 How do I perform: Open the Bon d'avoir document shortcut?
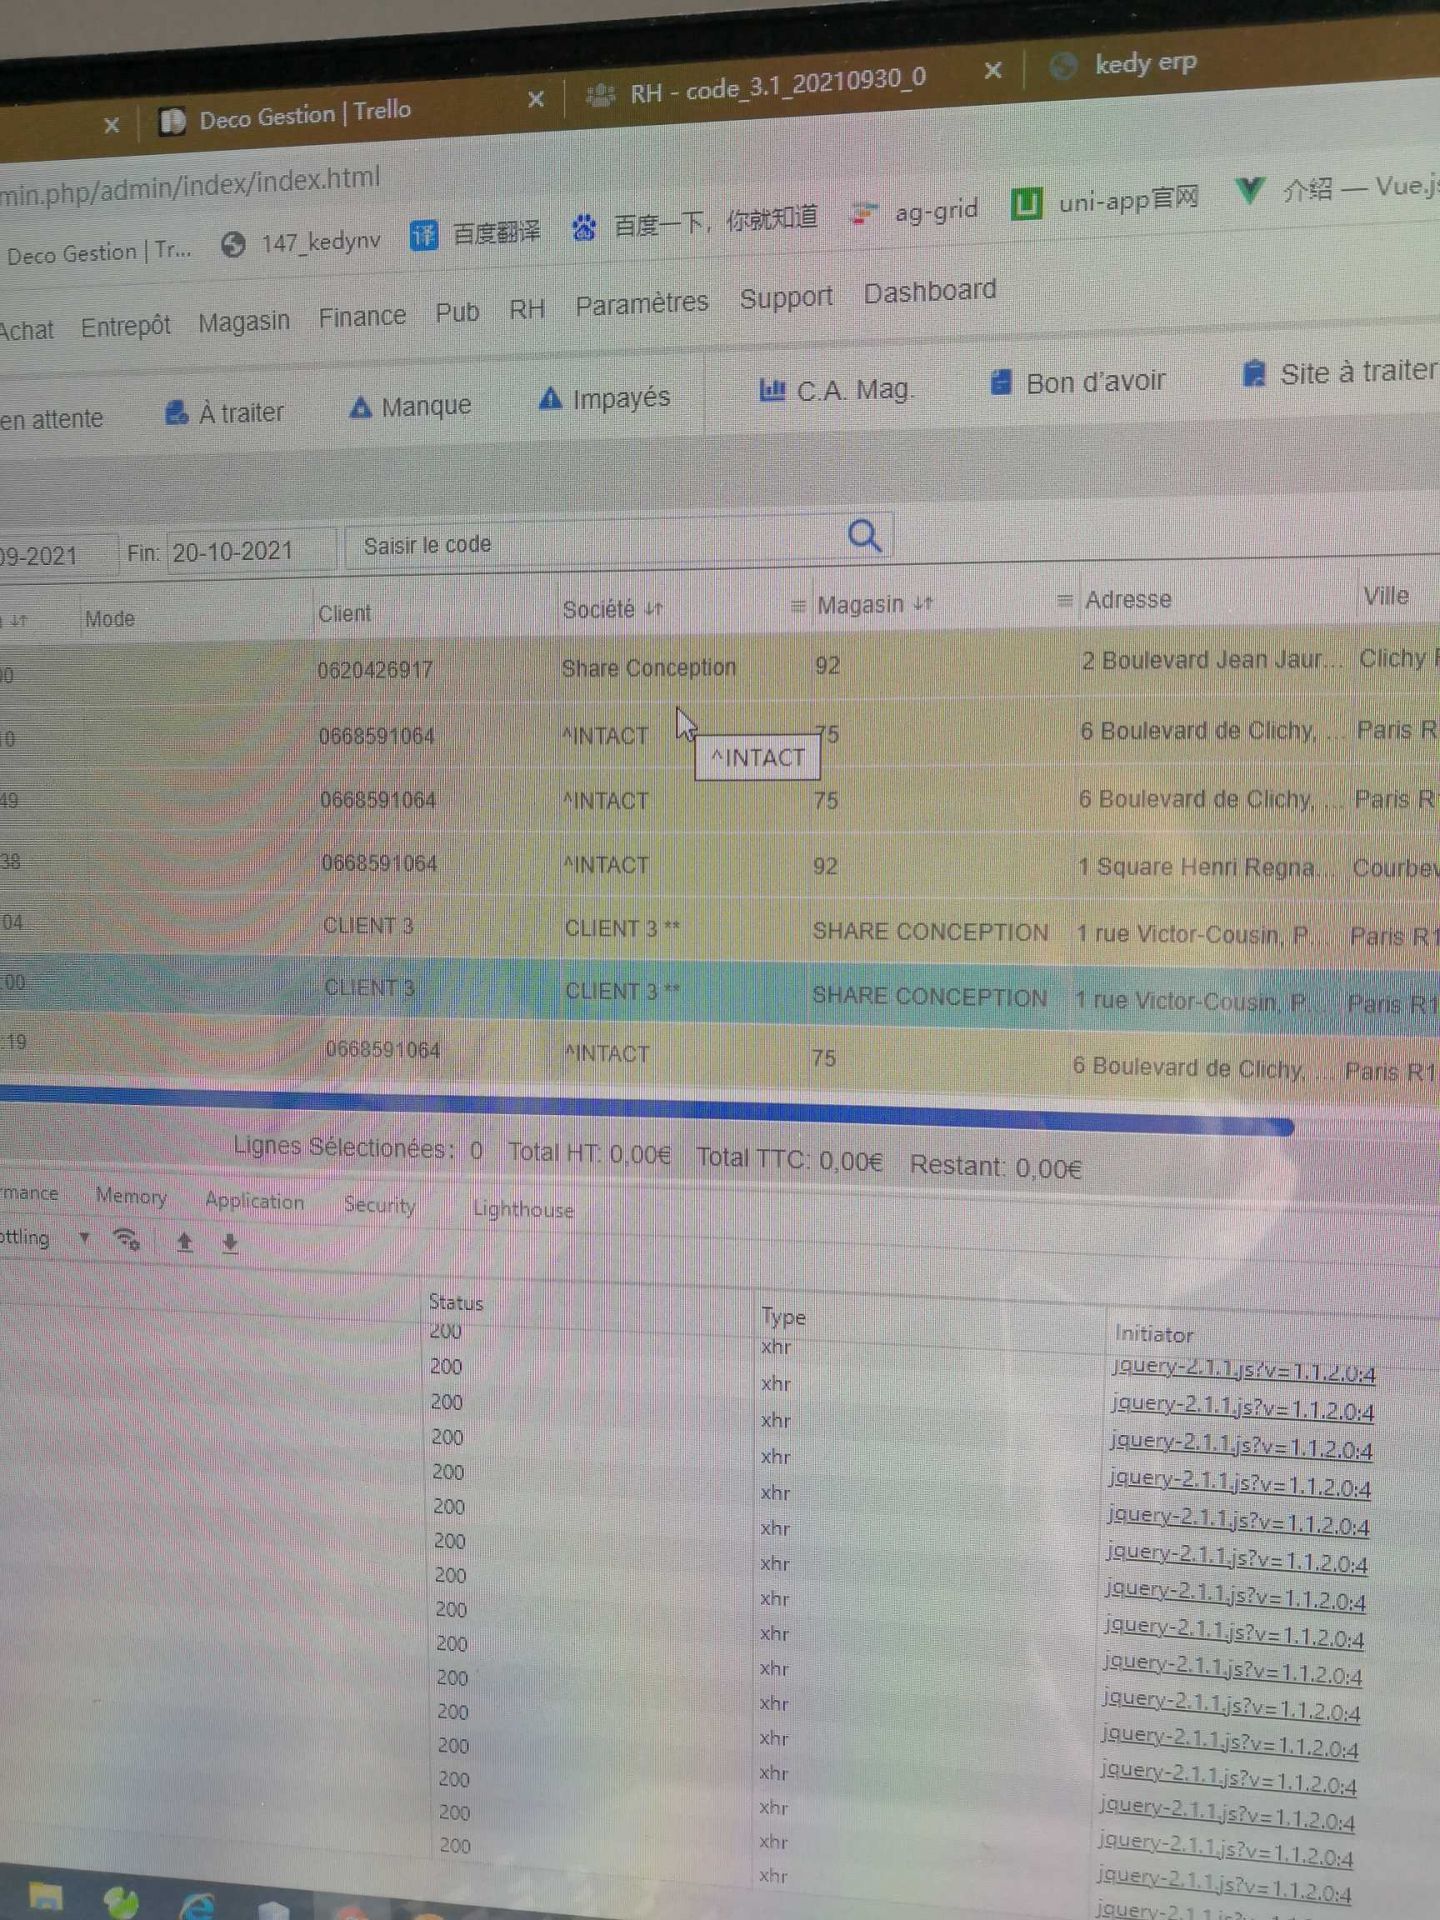coord(1000,382)
